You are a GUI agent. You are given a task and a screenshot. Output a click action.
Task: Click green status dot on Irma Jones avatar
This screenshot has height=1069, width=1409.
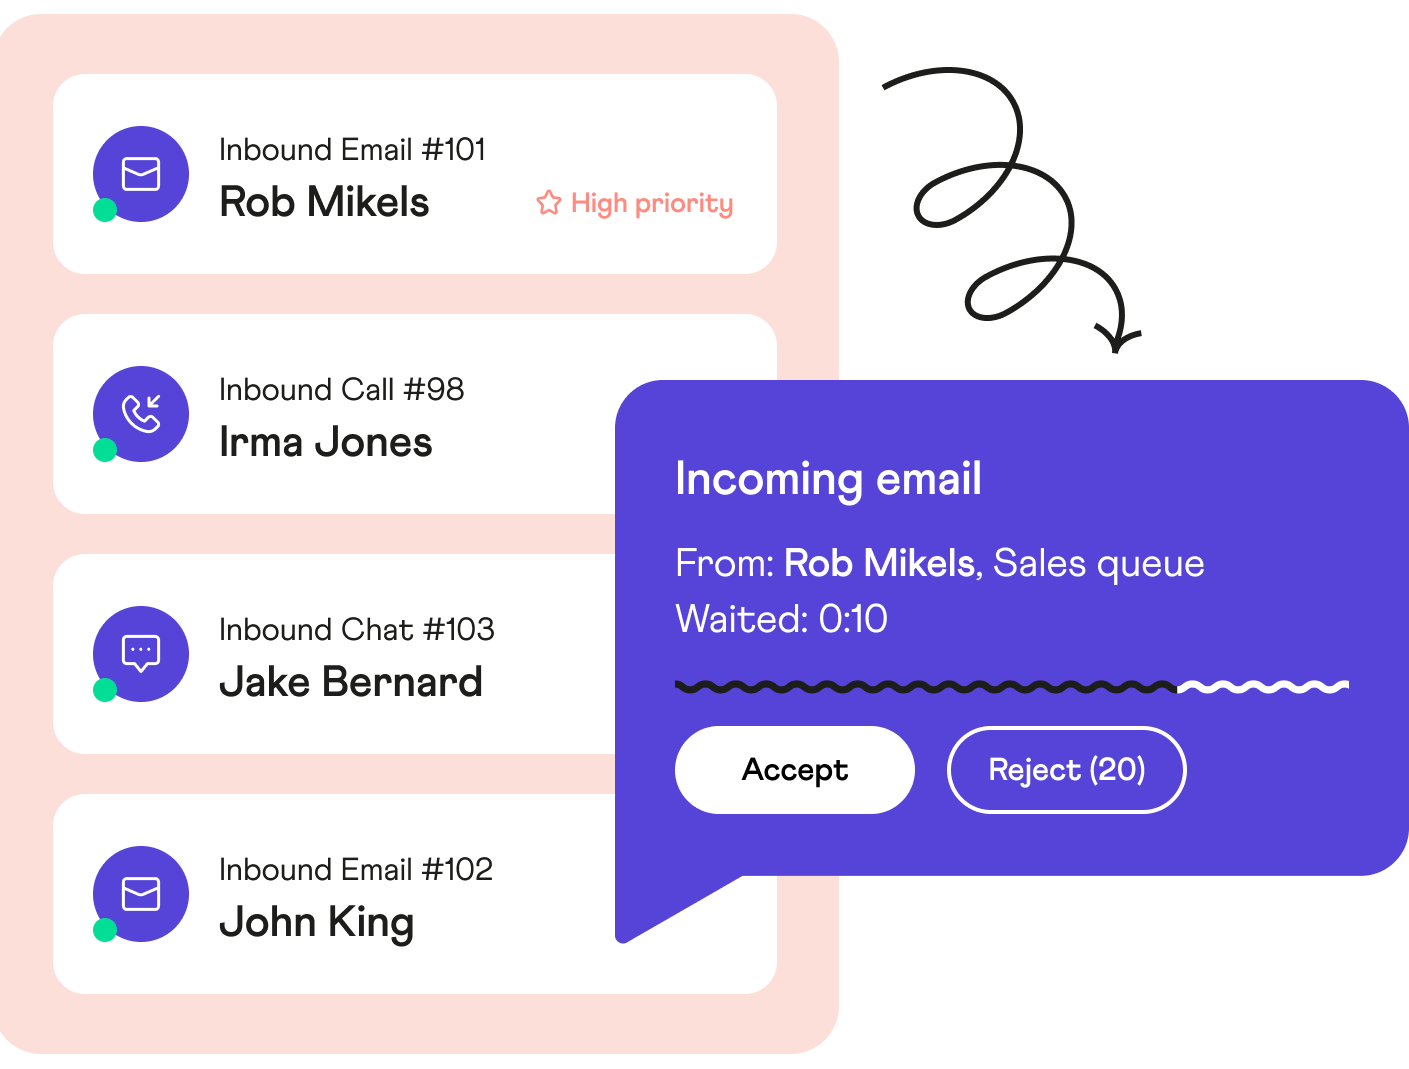click(x=105, y=450)
